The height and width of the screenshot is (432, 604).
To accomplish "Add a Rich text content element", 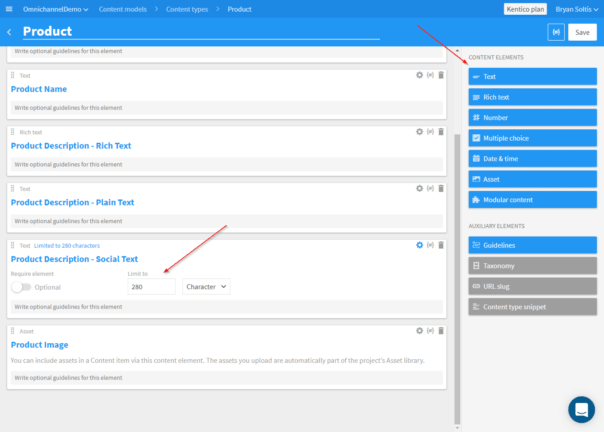I will (532, 97).
